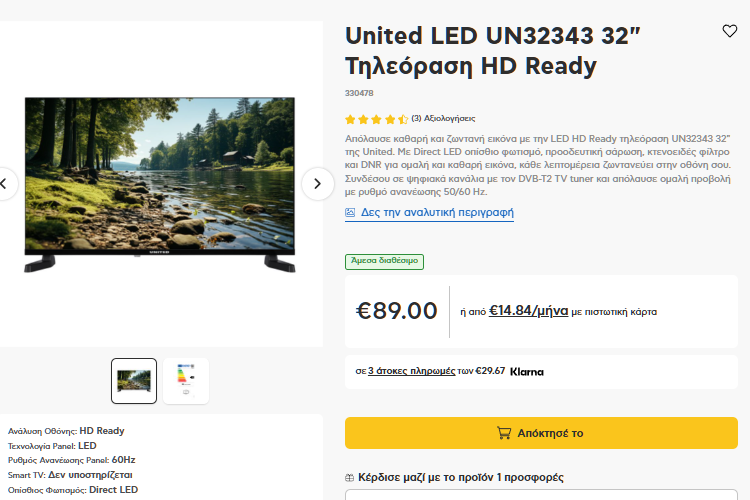This screenshot has width=750, height=500.
Task: Click the product code 330478
Action: [359, 93]
